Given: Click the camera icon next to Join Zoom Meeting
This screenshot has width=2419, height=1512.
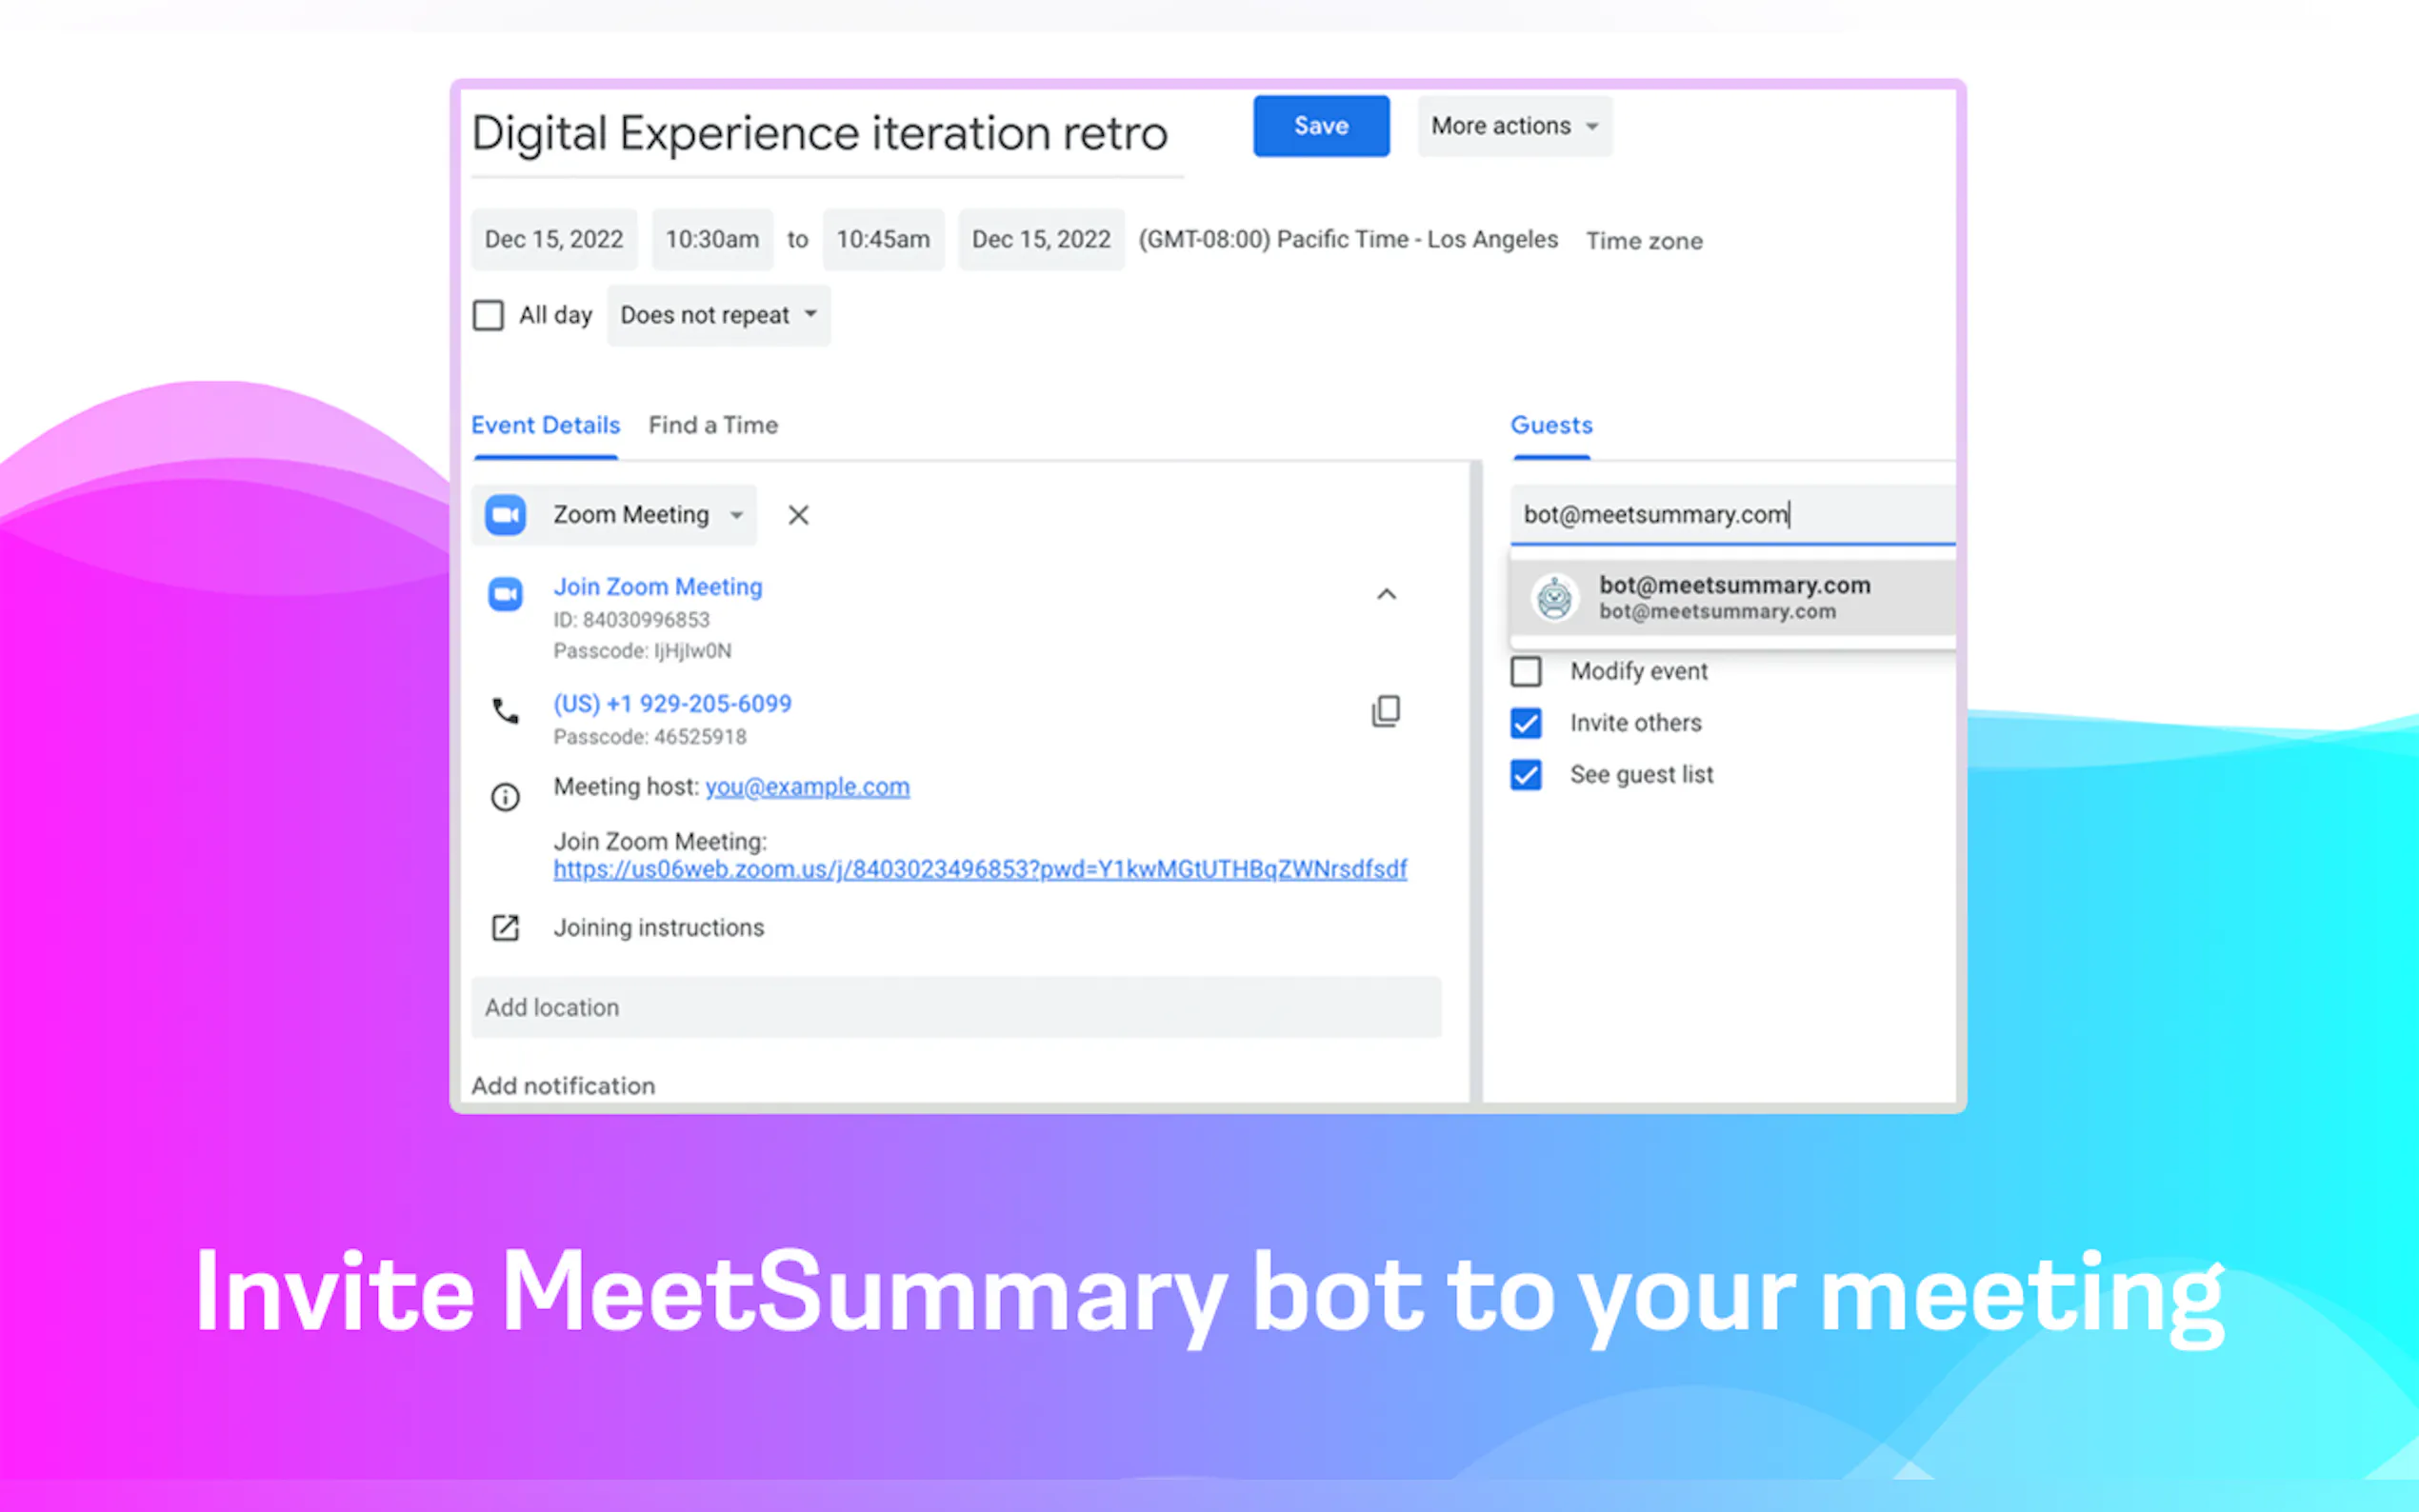Looking at the screenshot, I should pos(505,594).
